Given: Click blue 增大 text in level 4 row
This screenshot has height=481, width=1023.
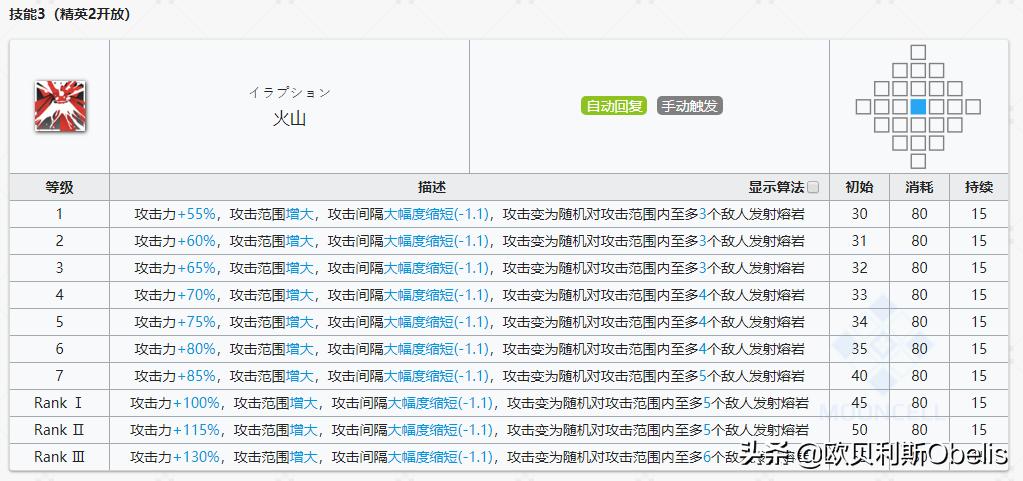Looking at the screenshot, I should (x=299, y=295).
